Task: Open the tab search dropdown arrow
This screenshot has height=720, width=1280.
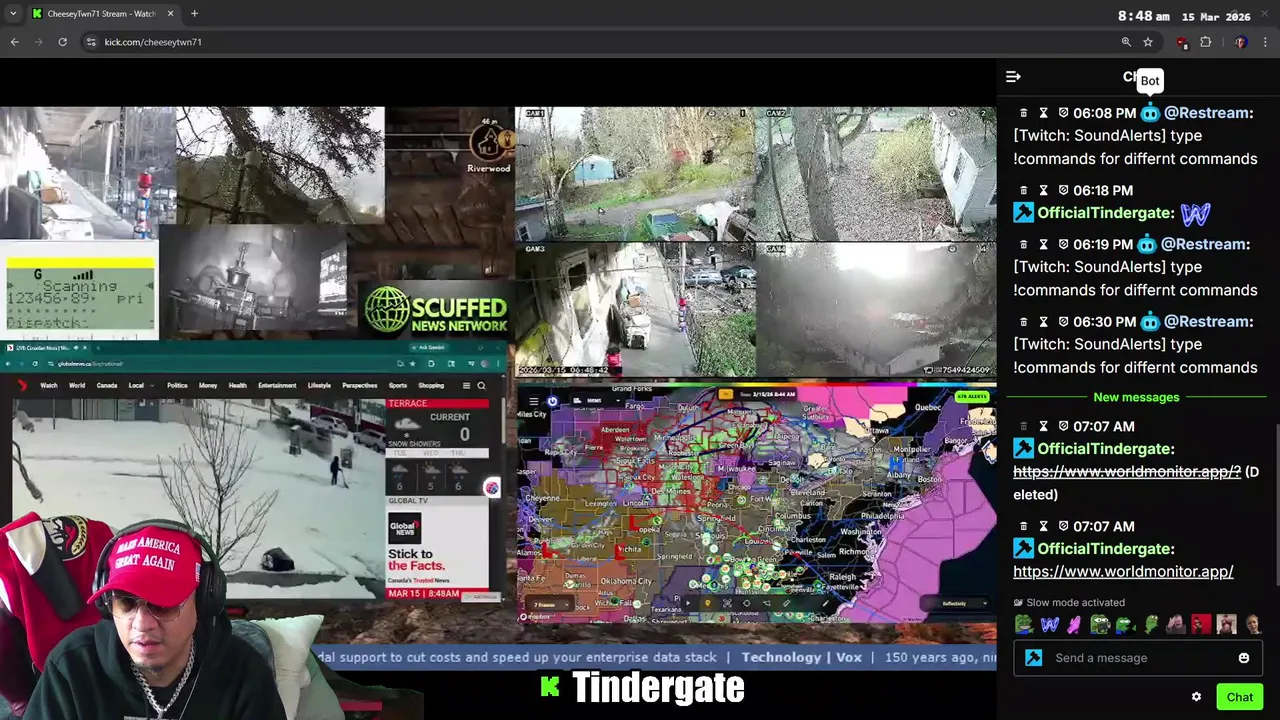Action: coord(12,14)
